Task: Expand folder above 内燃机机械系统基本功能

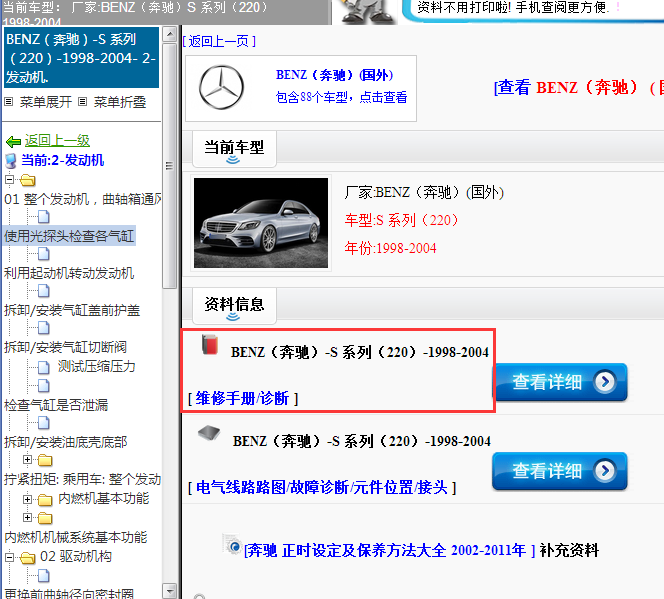Action: coord(28,517)
